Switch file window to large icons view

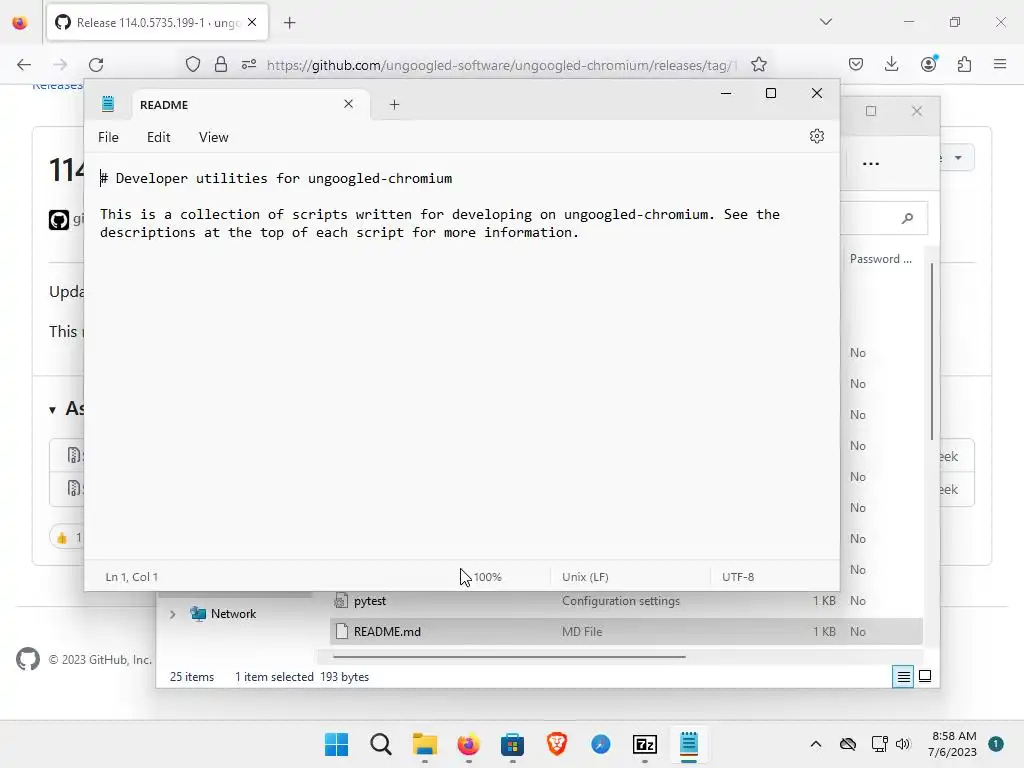click(x=925, y=676)
